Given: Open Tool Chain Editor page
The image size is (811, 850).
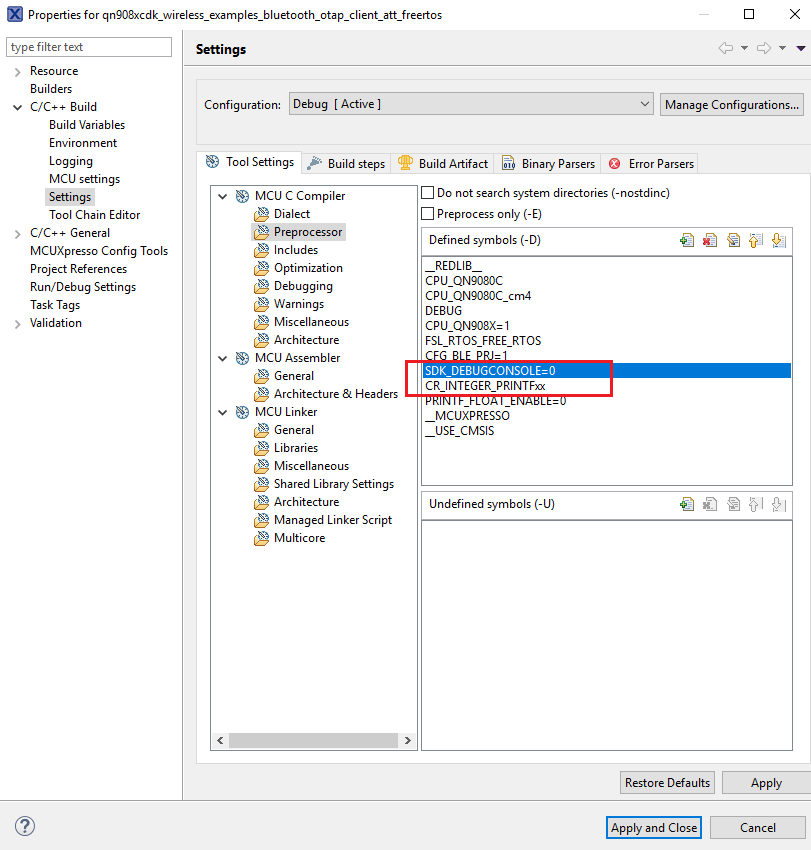Looking at the screenshot, I should (94, 215).
